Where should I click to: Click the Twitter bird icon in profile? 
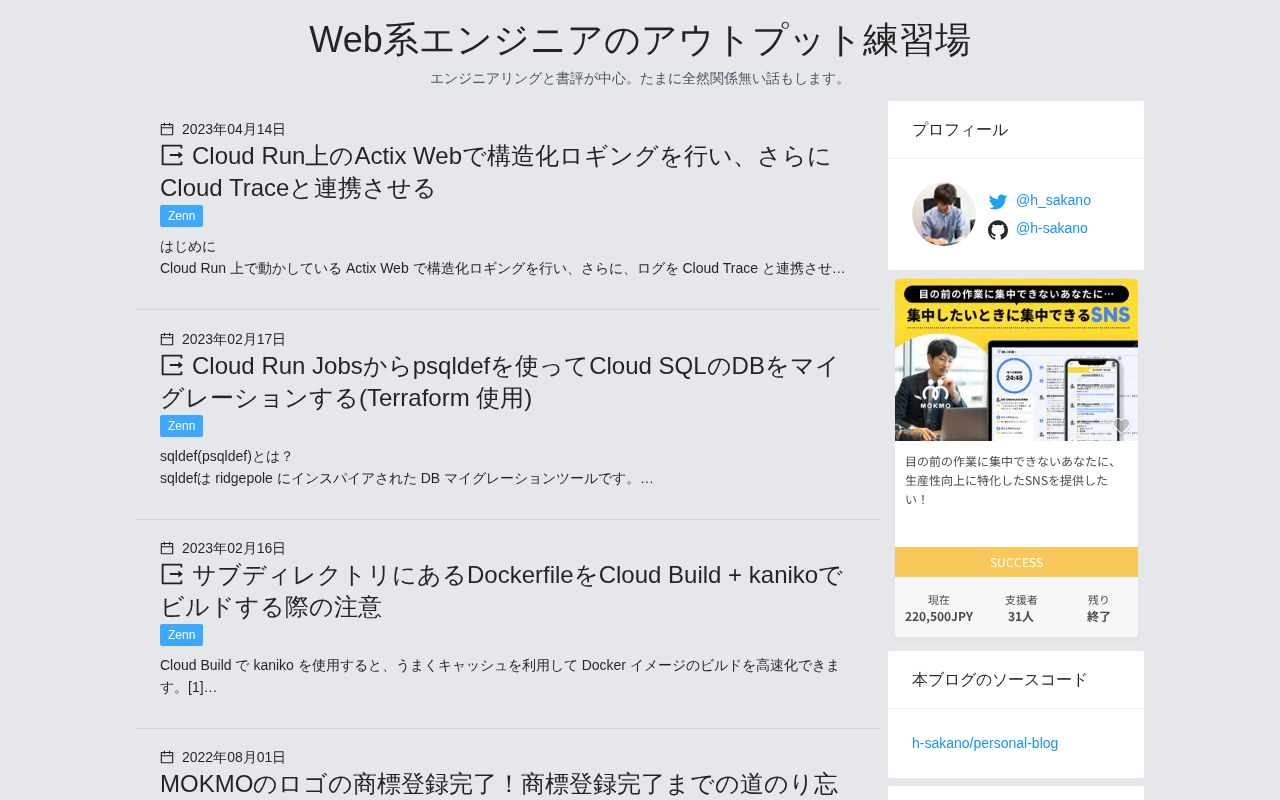997,202
